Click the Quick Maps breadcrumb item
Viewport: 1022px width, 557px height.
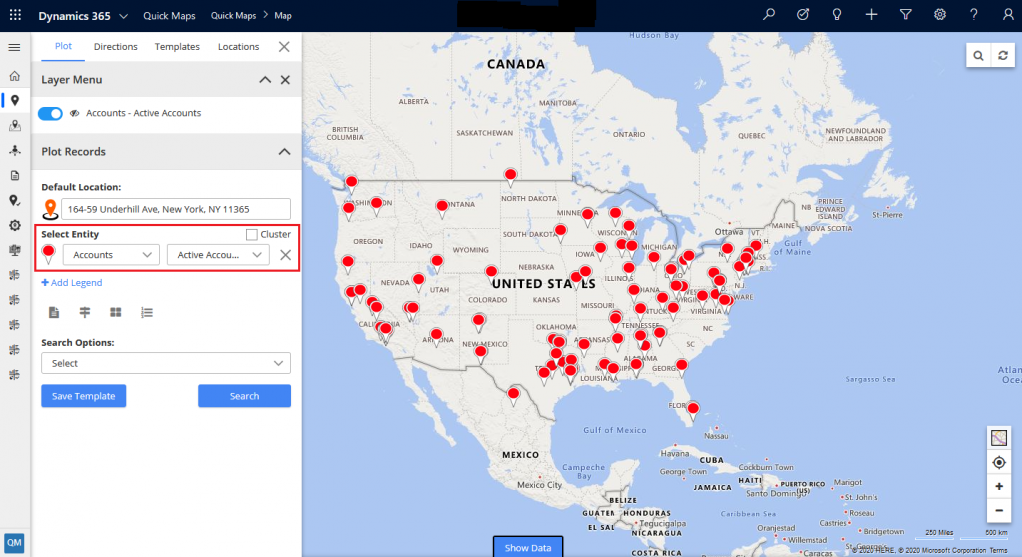coord(233,16)
